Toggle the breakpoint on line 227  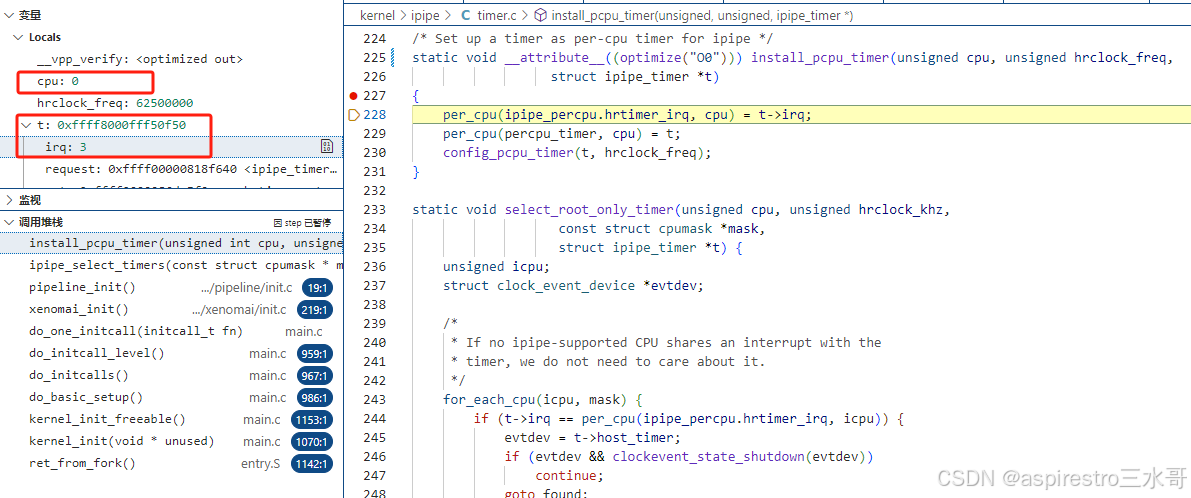tap(353, 96)
